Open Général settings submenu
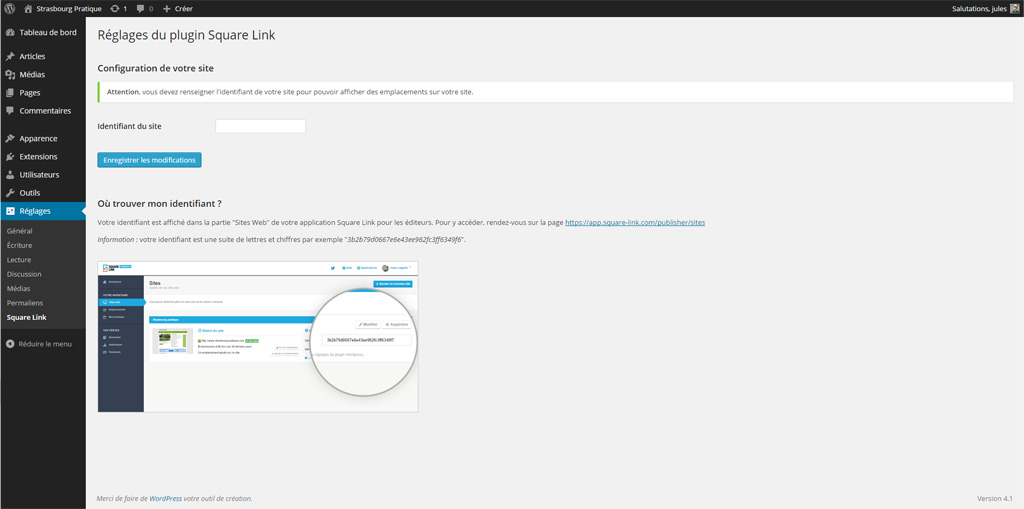The height and width of the screenshot is (509, 1024). click(20, 231)
